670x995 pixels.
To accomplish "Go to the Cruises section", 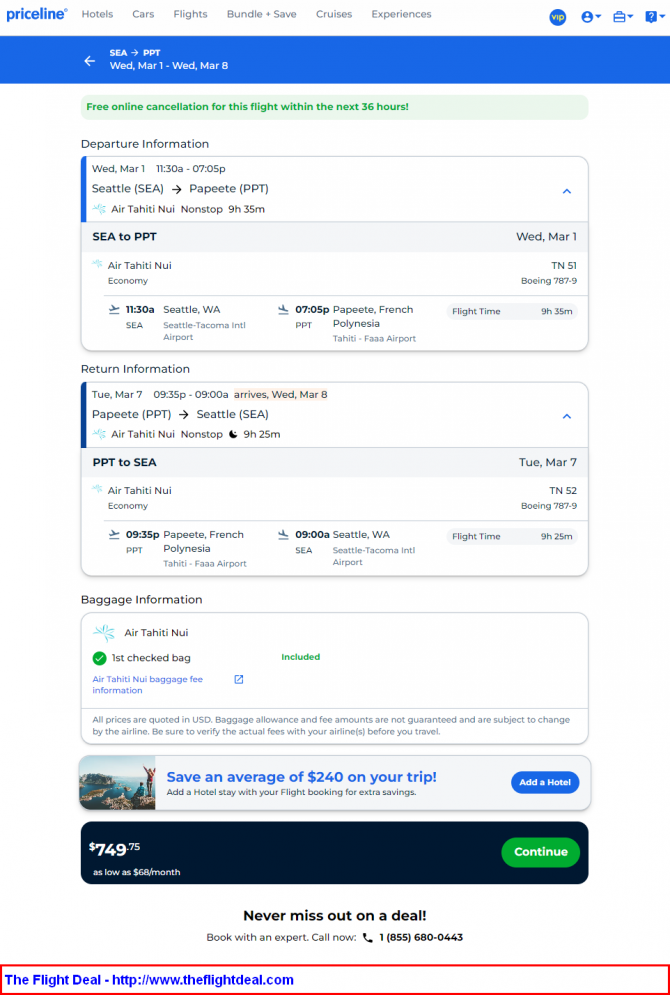I will pos(334,14).
